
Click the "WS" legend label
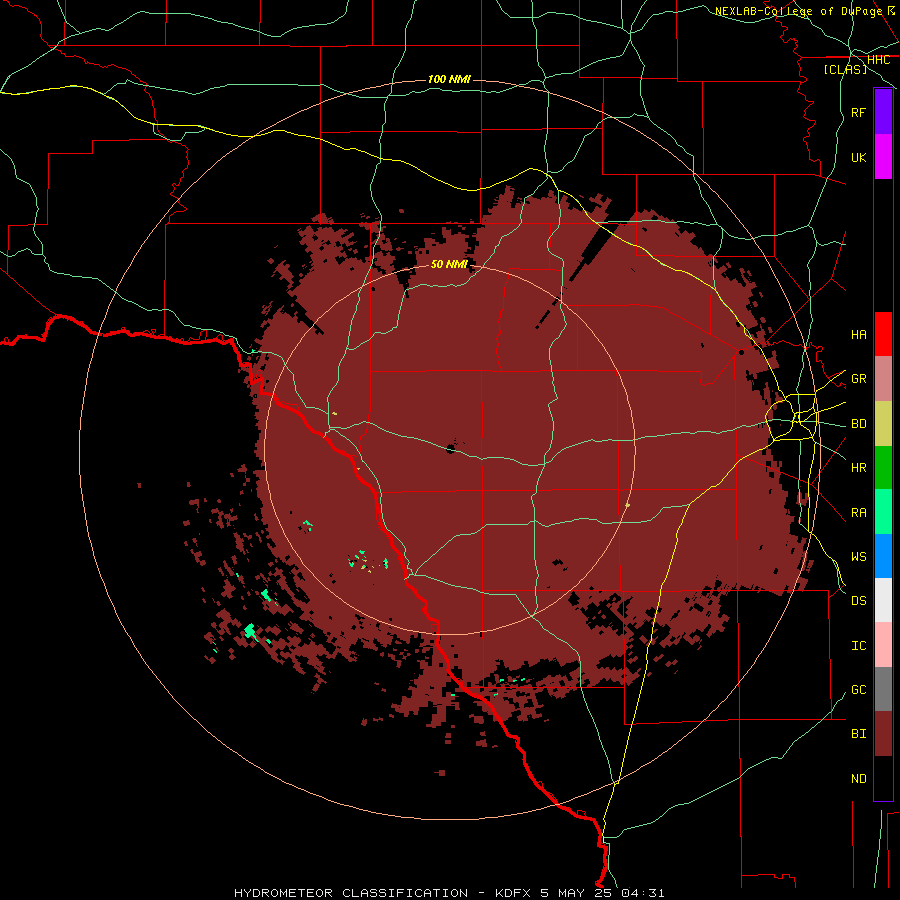[858, 556]
